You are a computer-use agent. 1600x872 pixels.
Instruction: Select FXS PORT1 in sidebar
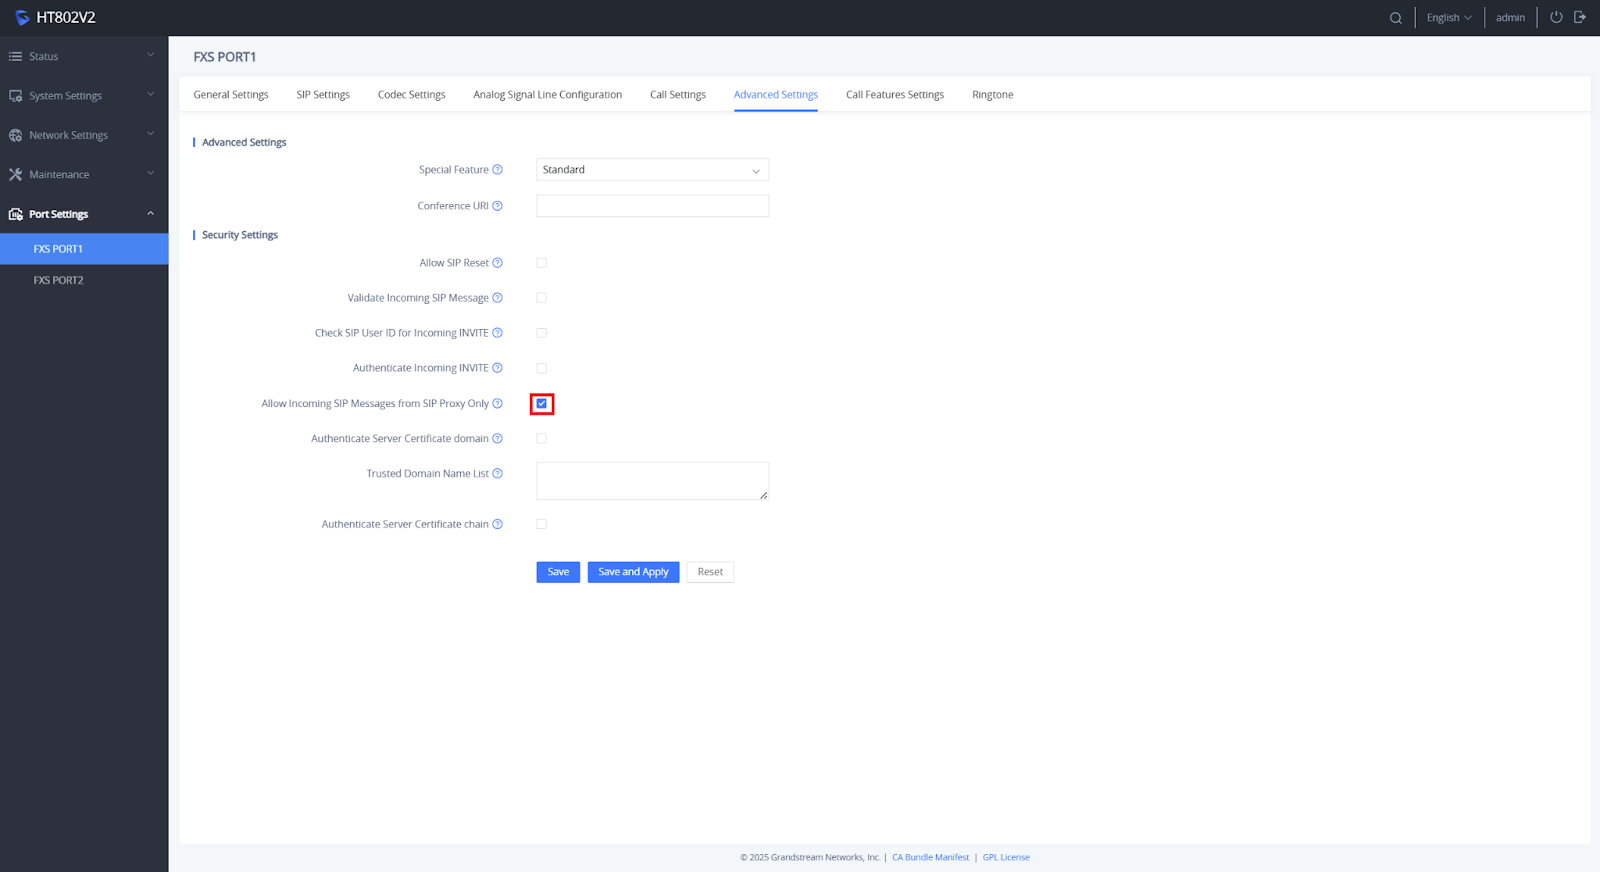click(x=84, y=249)
